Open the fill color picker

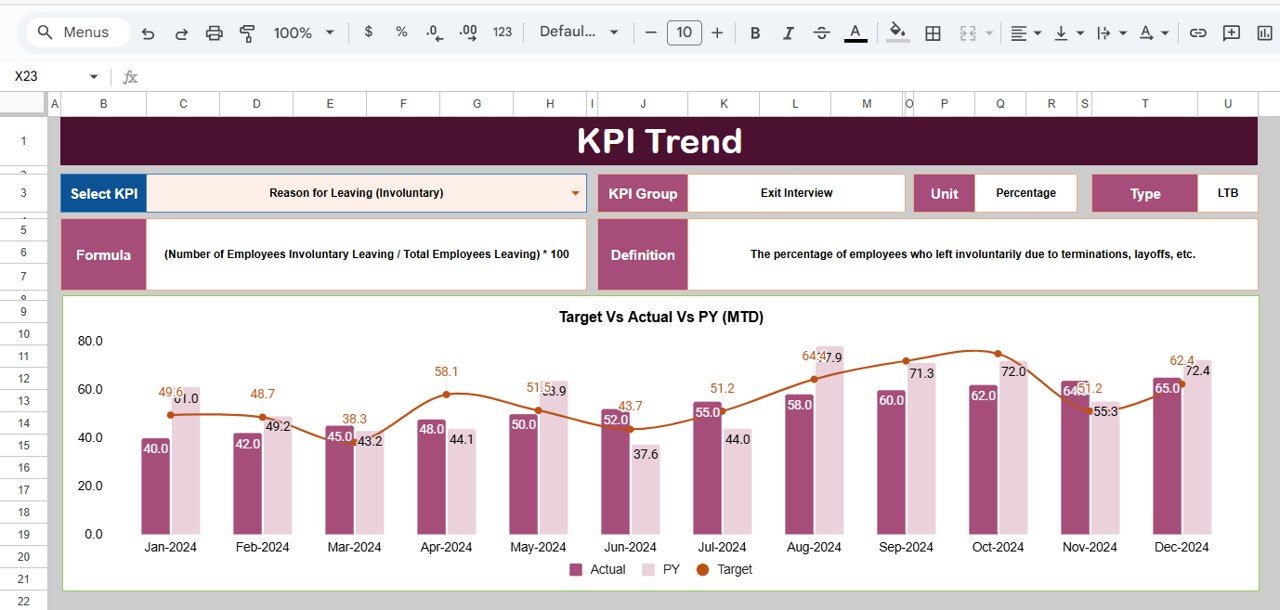(x=897, y=33)
